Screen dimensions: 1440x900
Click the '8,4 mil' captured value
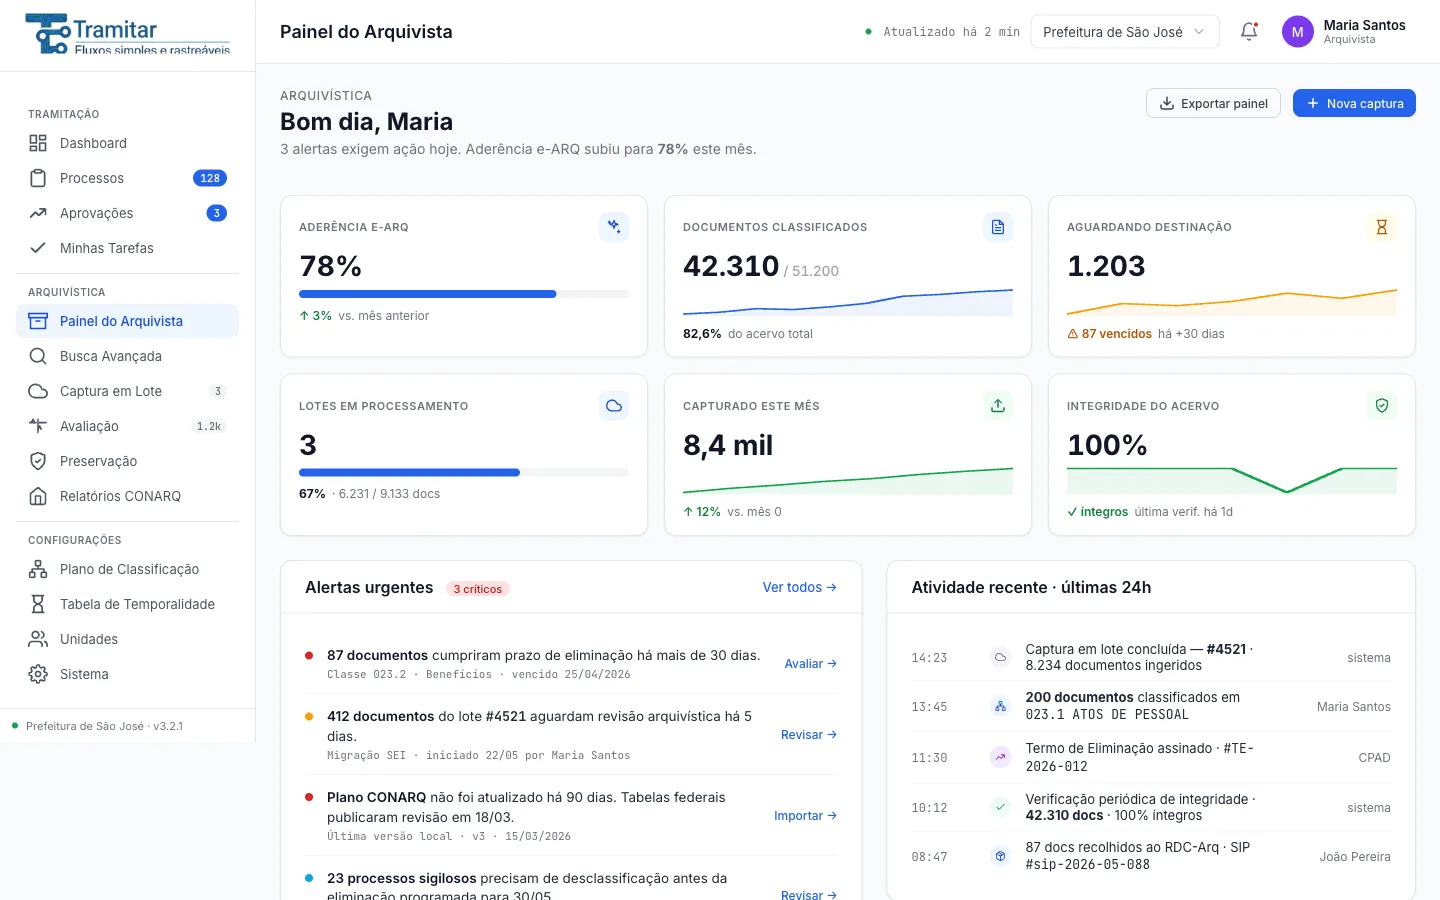[728, 445]
